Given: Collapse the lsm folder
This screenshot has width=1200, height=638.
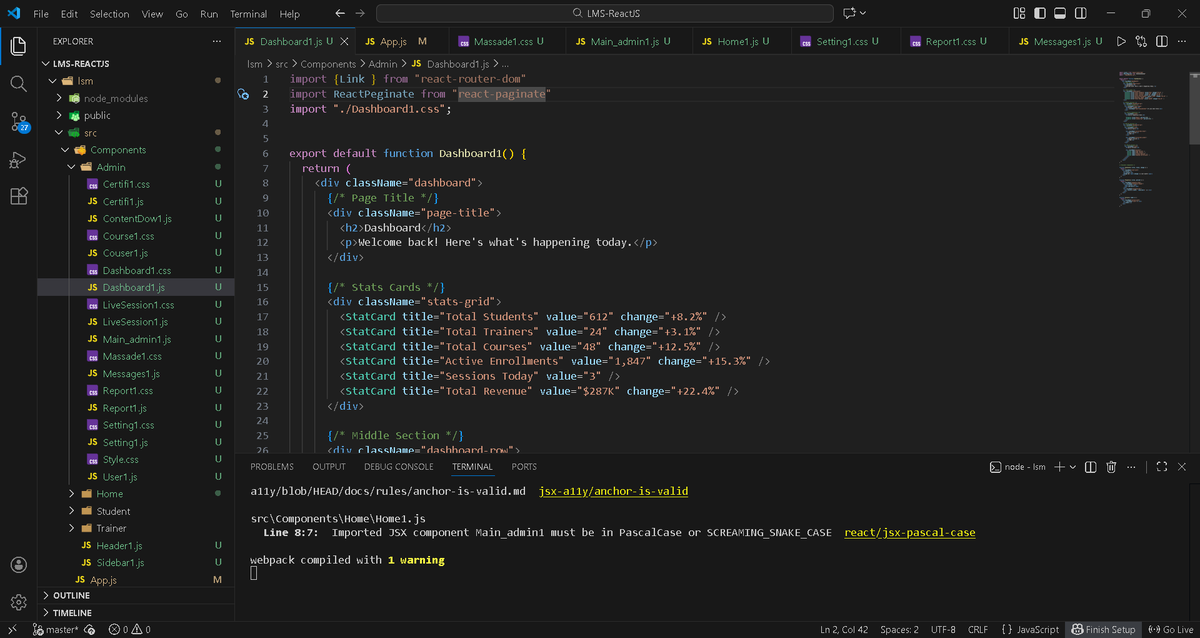Looking at the screenshot, I should [x=53, y=80].
